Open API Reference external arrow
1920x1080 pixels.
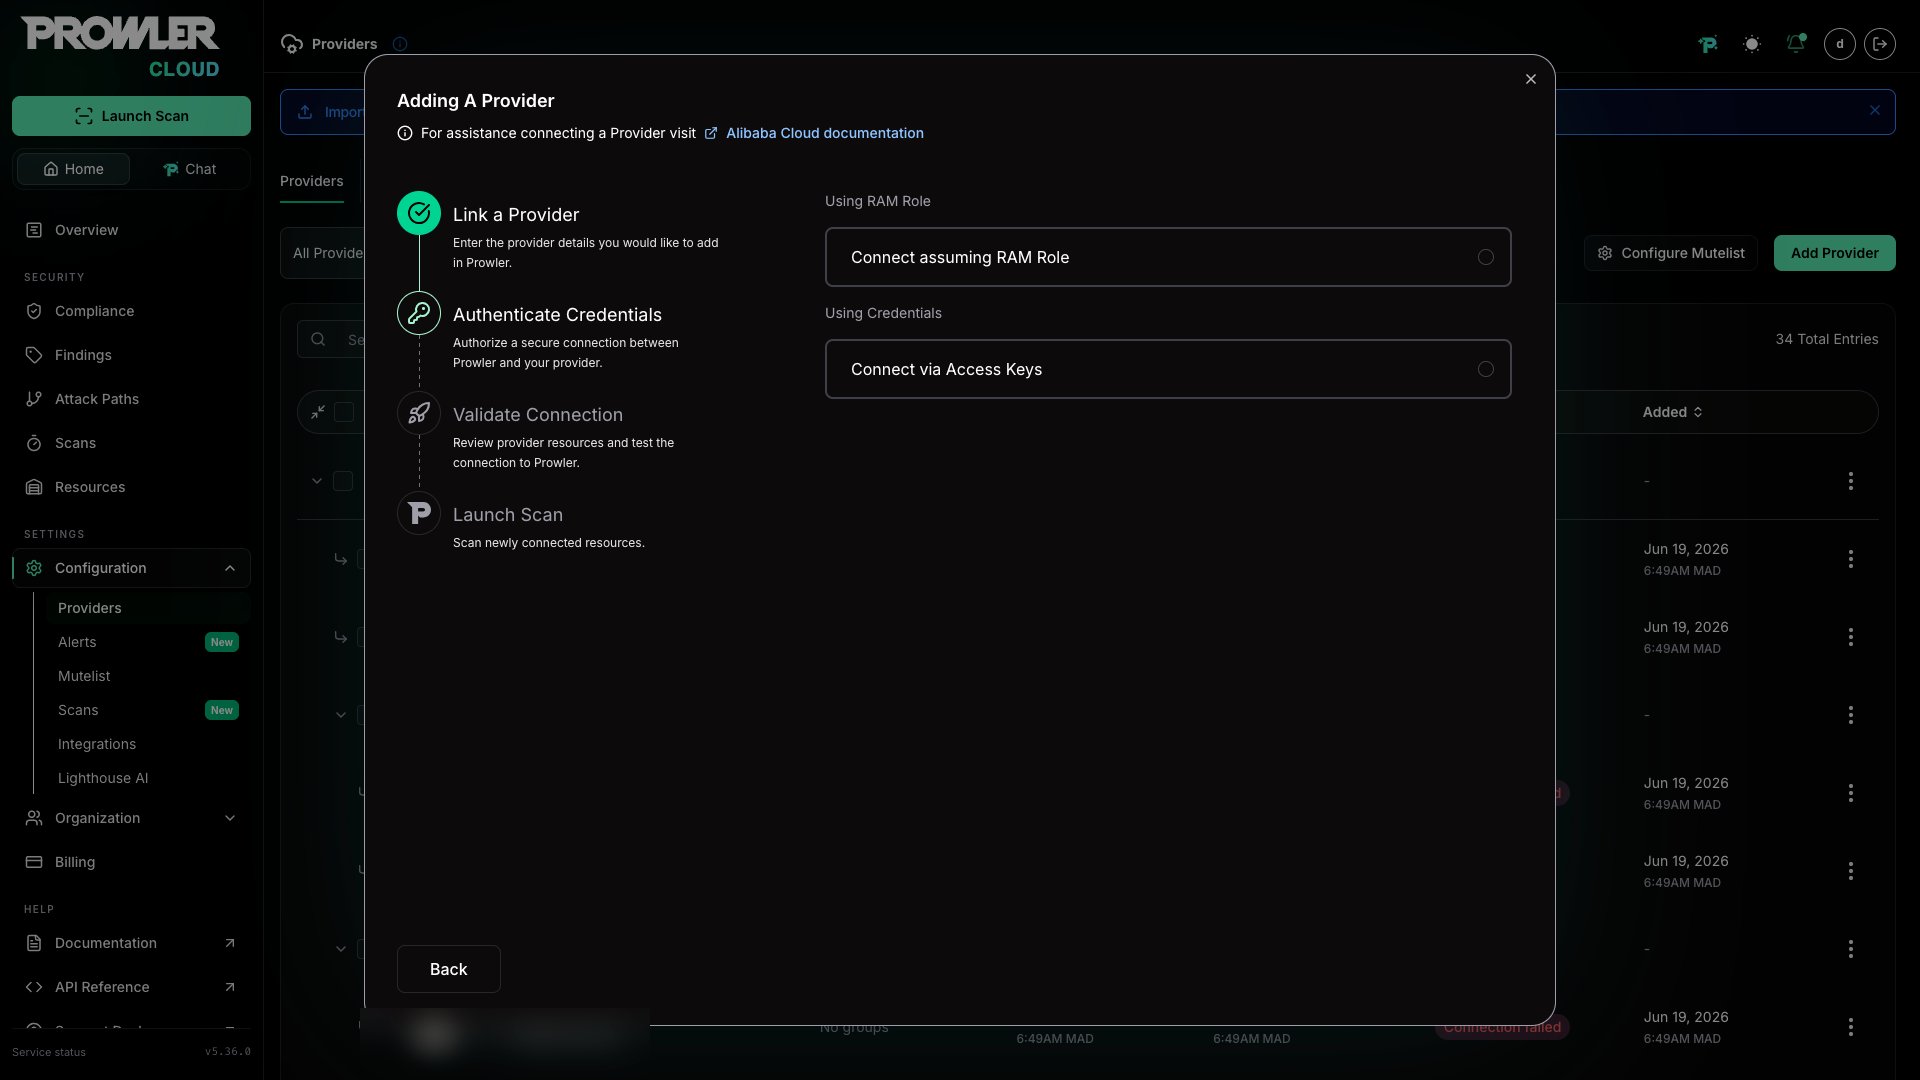click(x=230, y=987)
